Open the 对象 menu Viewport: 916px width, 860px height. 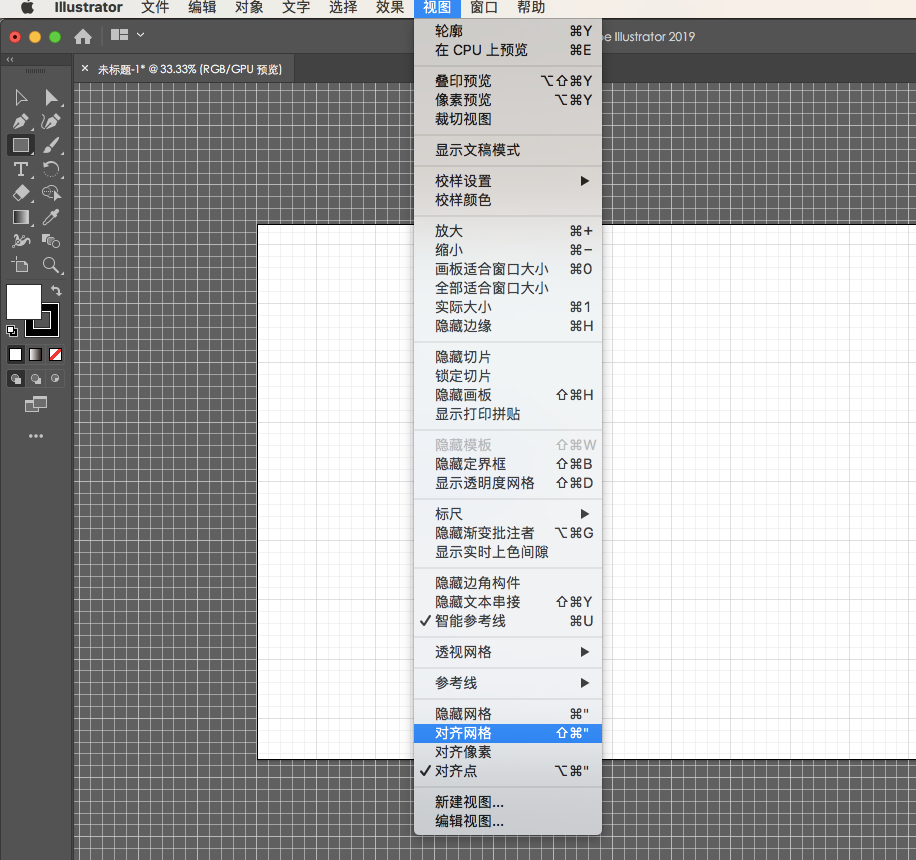(x=249, y=8)
